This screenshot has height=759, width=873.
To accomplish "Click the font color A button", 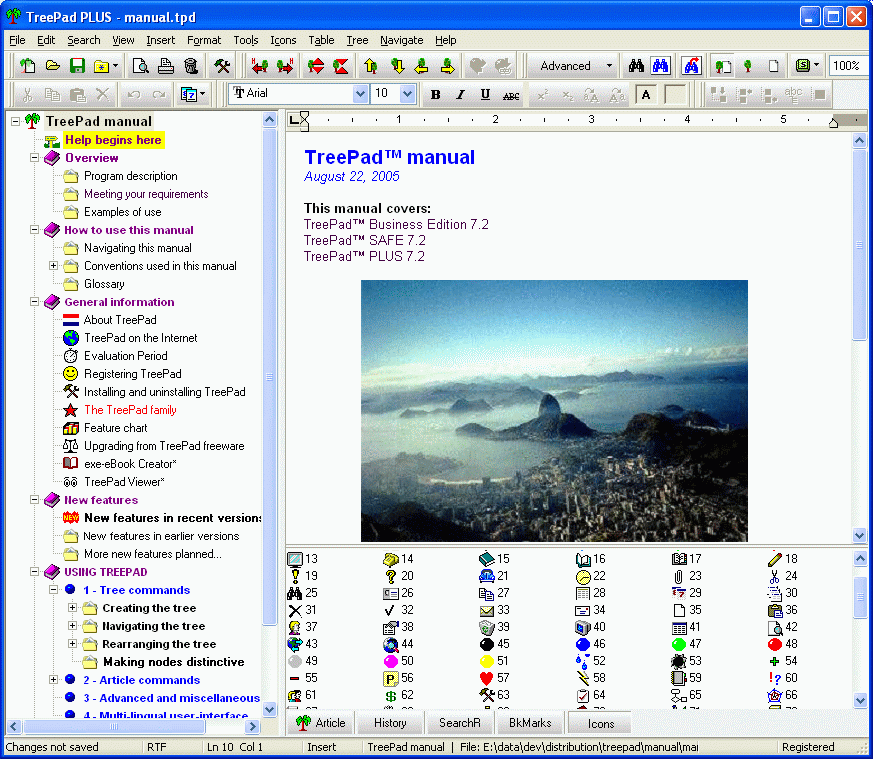I will pyautogui.click(x=646, y=95).
